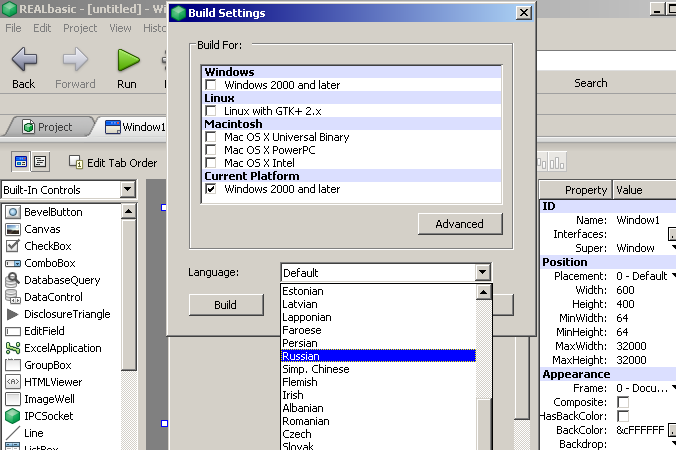This screenshot has width=676, height=450.
Task: Open the BackColor color picker button
Action: (x=672, y=430)
